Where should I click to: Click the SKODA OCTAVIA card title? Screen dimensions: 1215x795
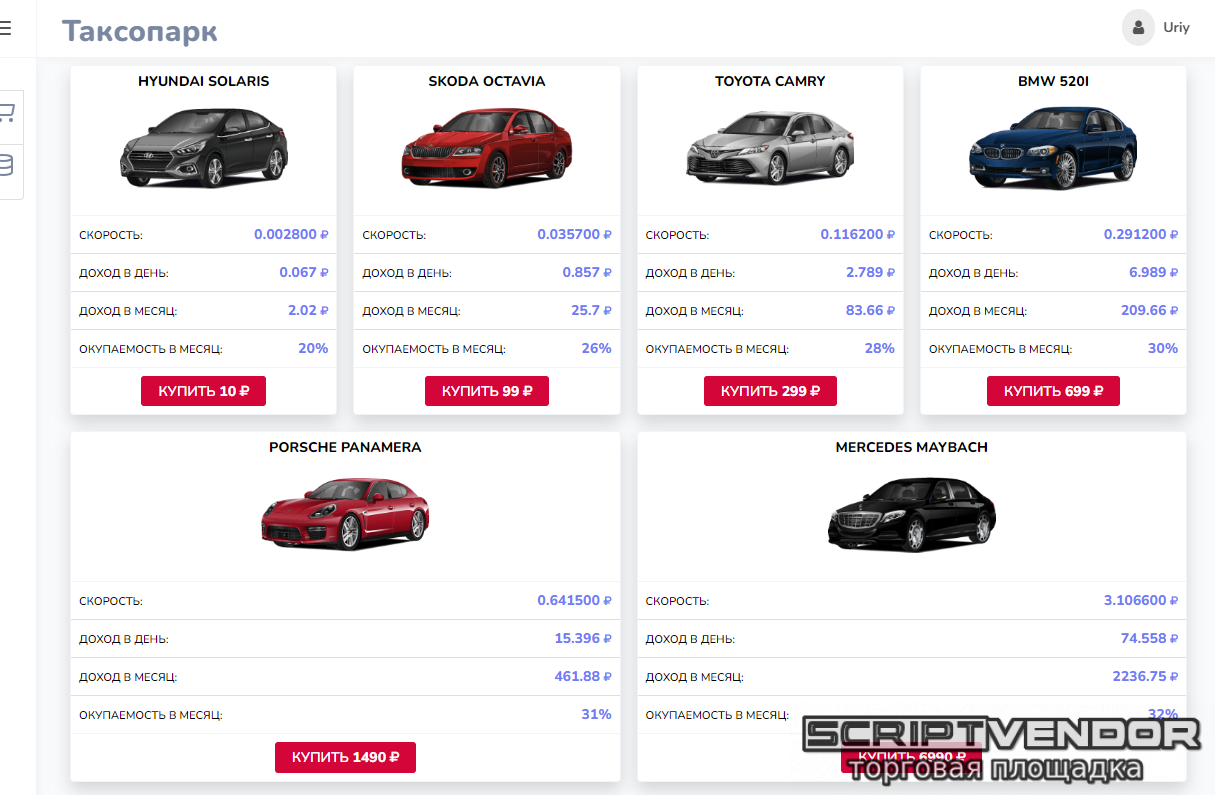(487, 81)
